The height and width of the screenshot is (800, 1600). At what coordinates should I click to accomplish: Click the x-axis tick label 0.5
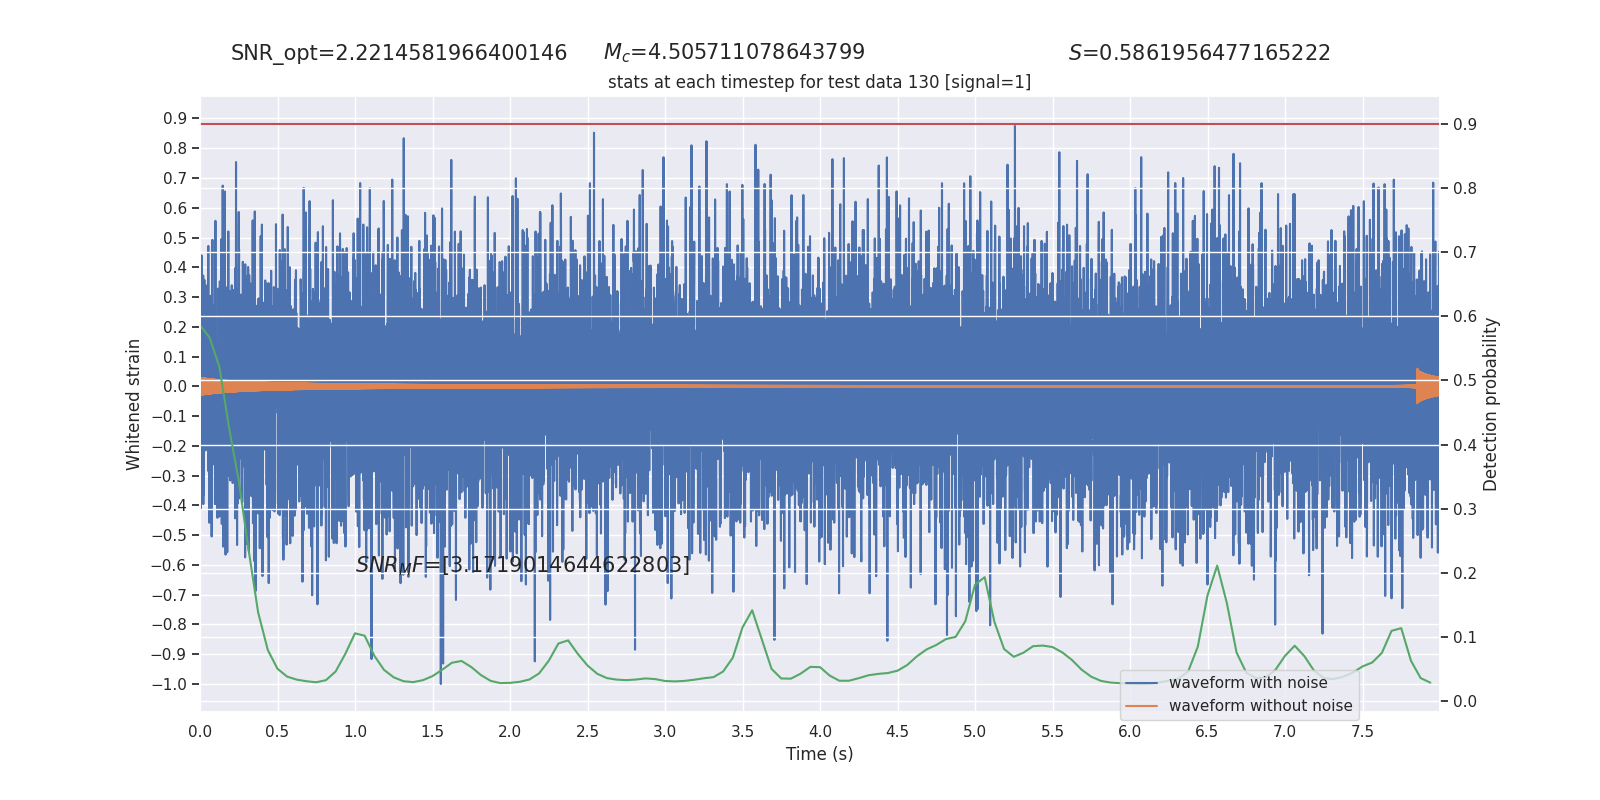coord(278,732)
